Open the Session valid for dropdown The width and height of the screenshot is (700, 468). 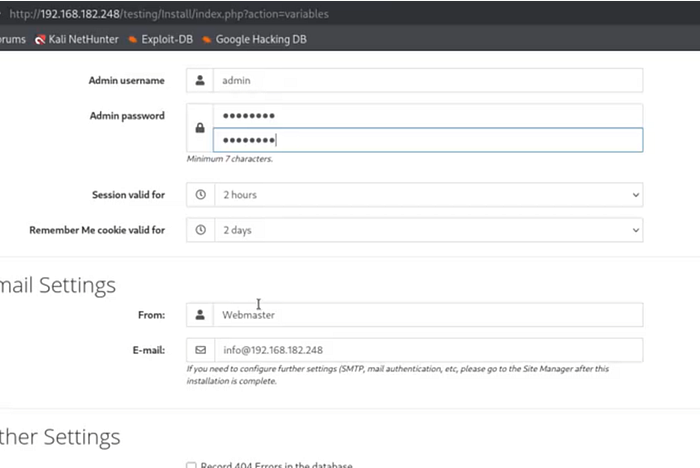[429, 195]
